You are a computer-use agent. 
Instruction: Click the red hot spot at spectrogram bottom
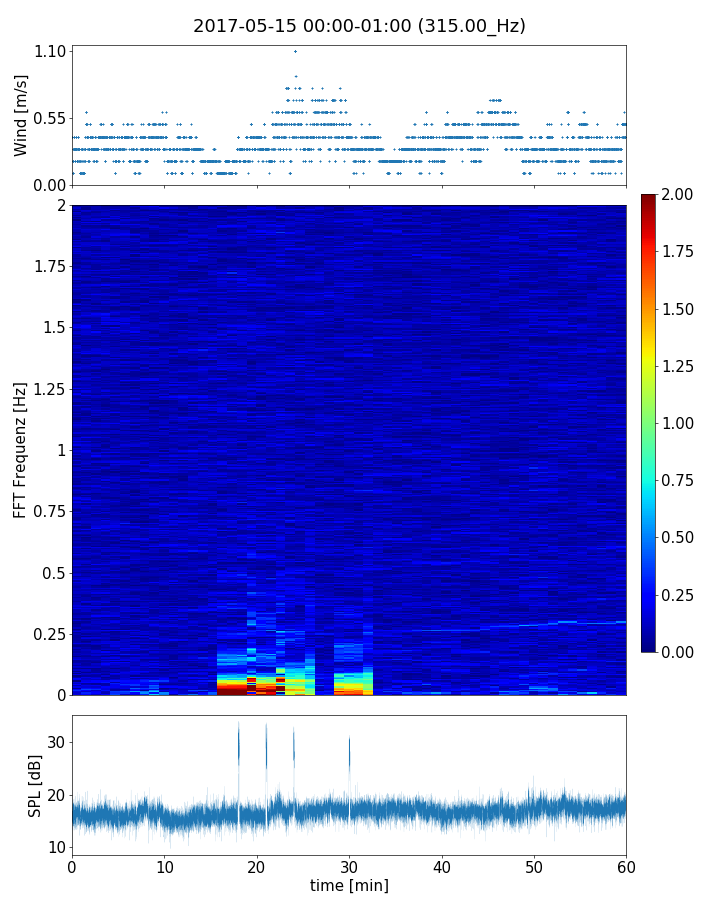(232, 688)
